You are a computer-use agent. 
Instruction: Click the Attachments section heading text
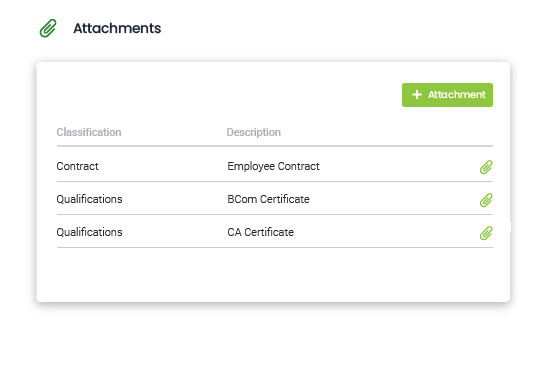117,28
